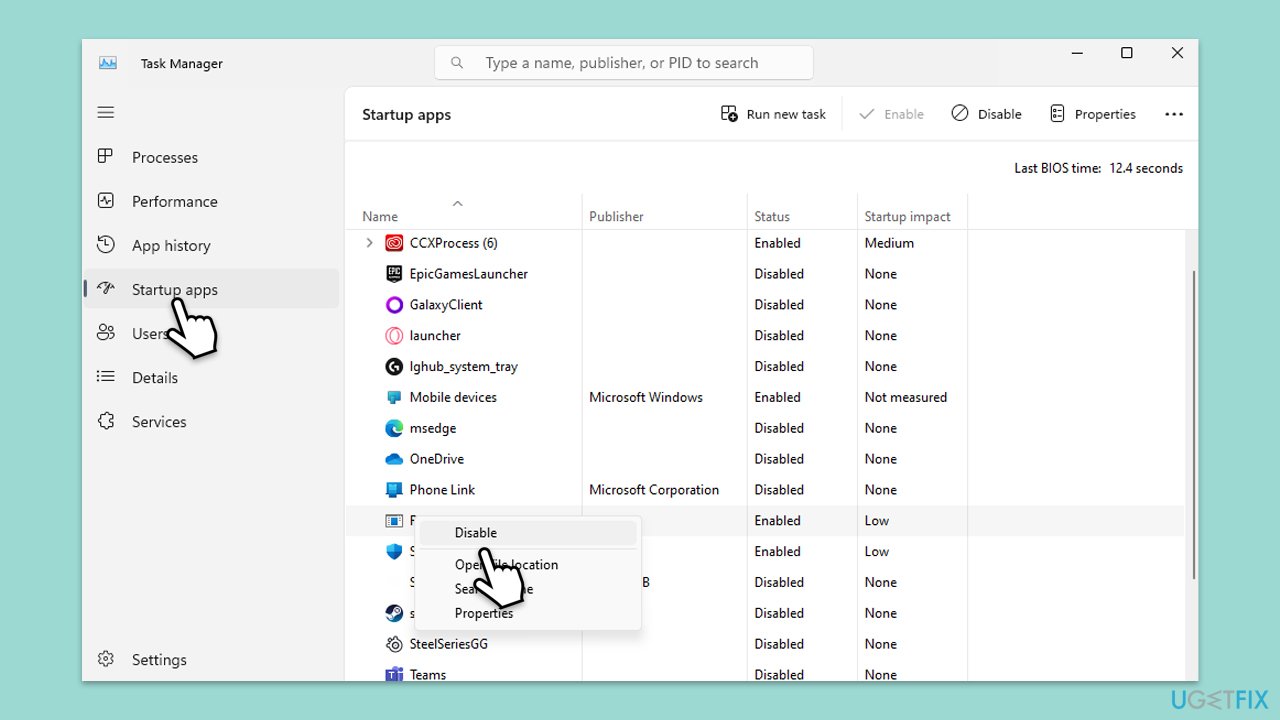
Task: Click the App history clock icon
Action: pos(106,245)
